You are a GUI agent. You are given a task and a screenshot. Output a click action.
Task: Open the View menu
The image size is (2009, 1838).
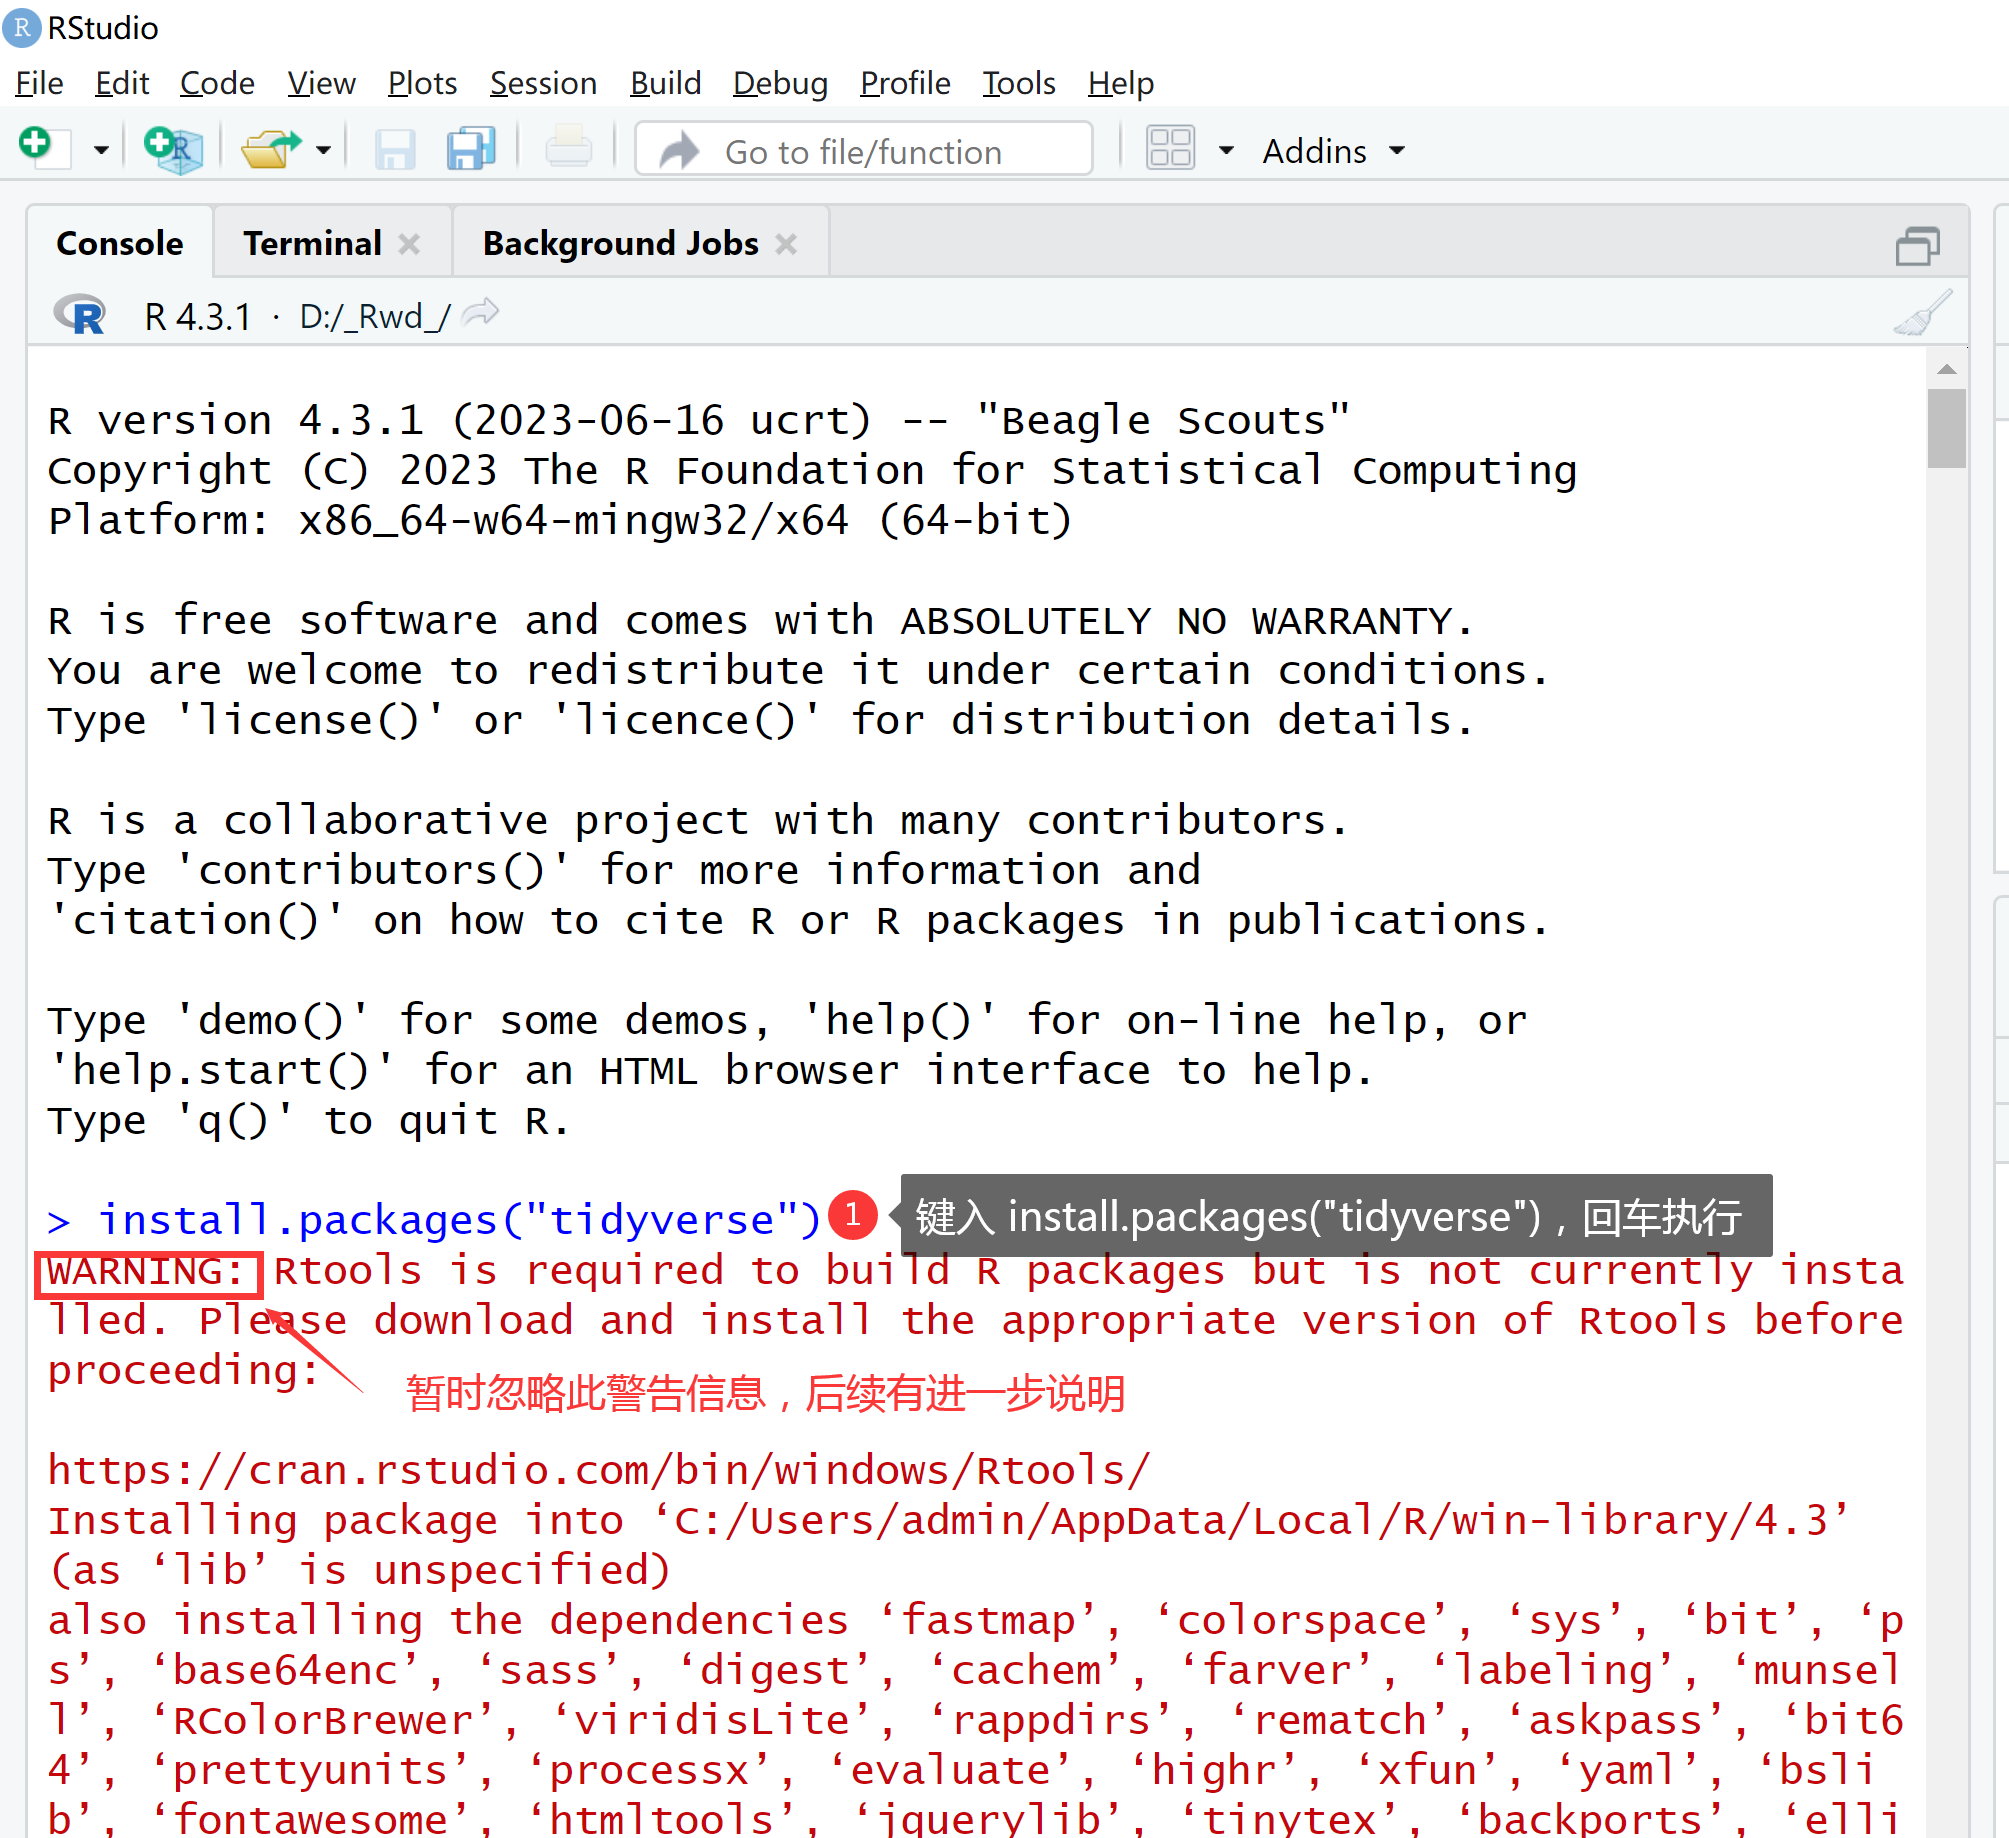(321, 83)
